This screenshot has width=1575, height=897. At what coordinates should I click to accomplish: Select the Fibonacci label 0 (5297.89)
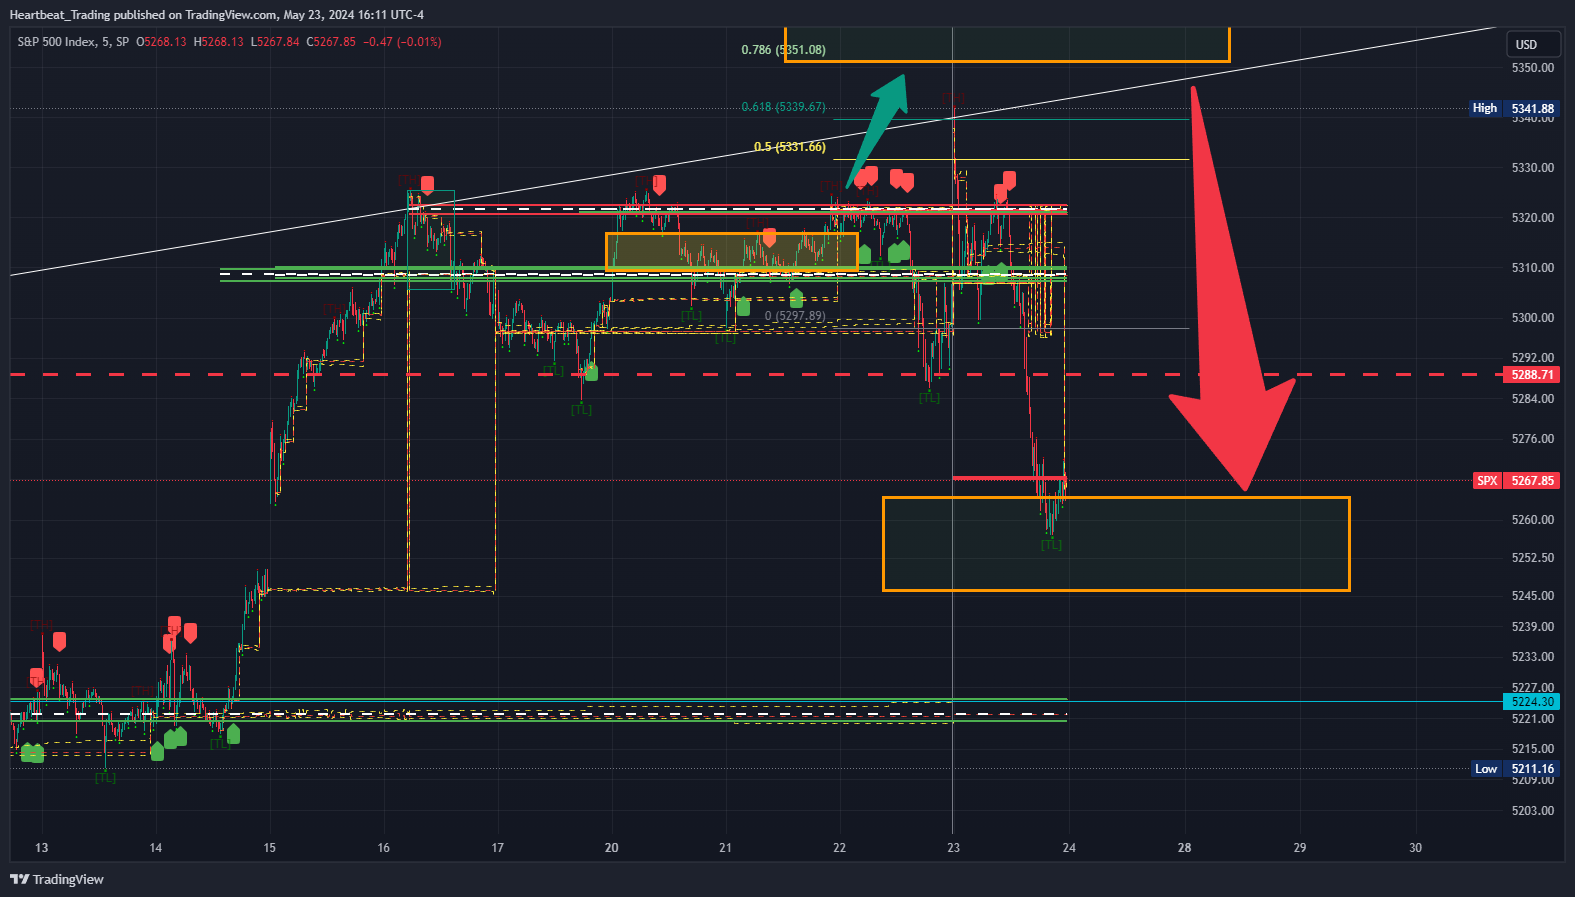[x=795, y=316]
